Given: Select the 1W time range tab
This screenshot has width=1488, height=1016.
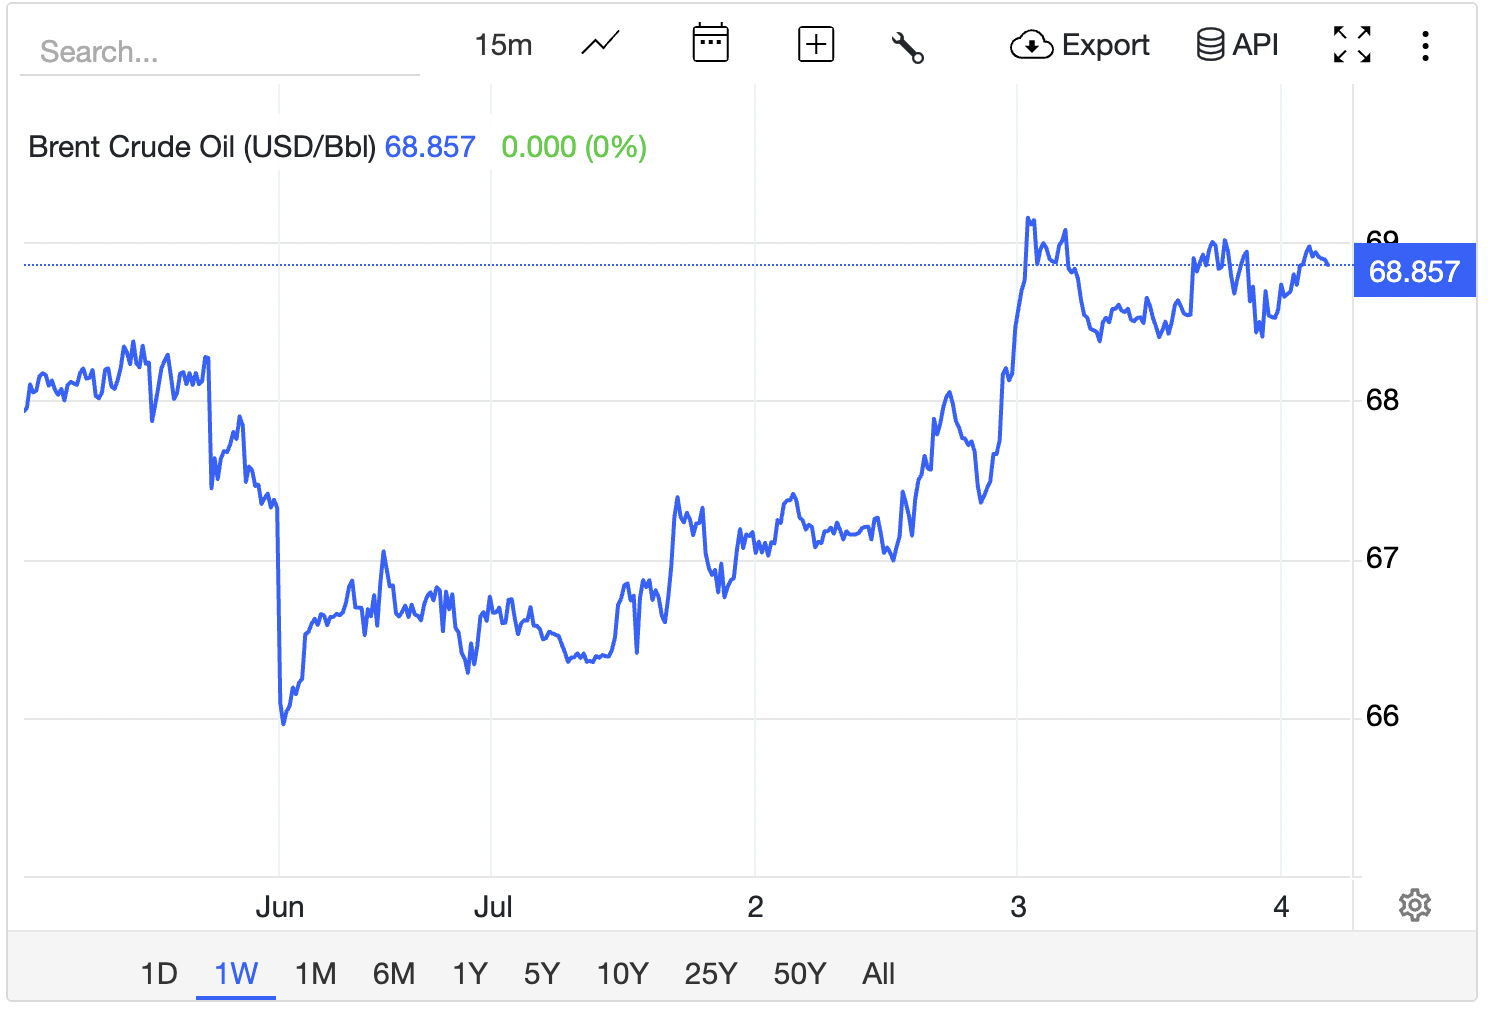Looking at the screenshot, I should [236, 973].
